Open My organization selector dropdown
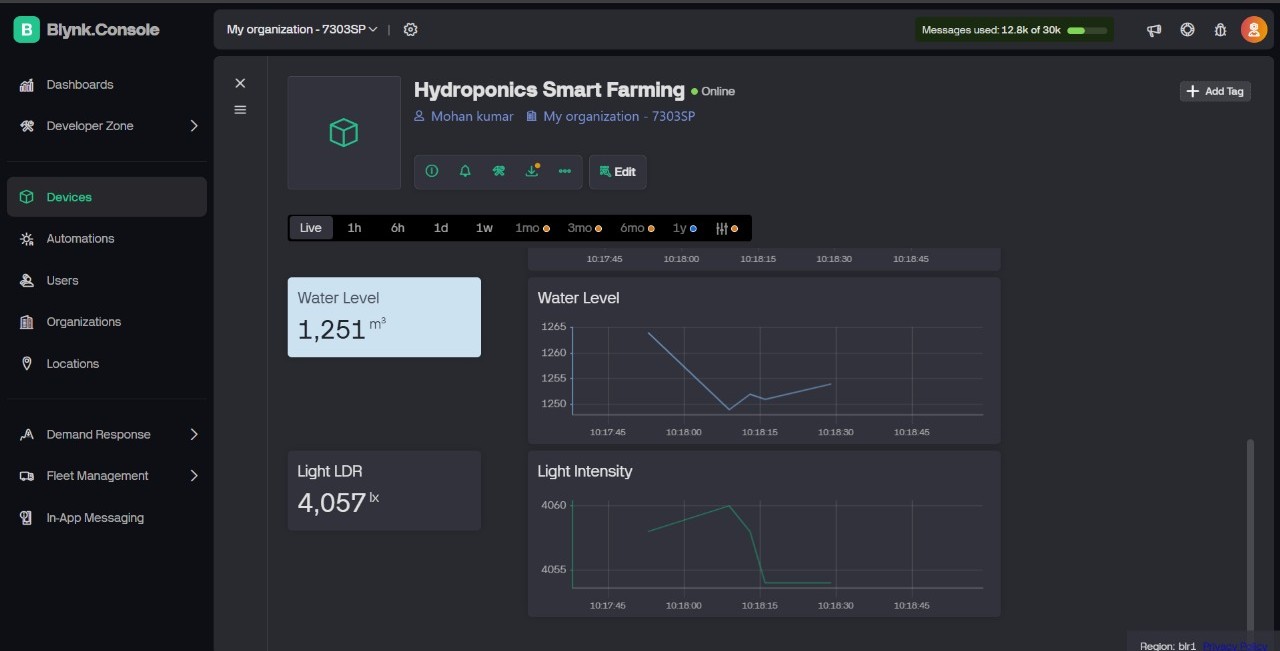 tap(300, 29)
